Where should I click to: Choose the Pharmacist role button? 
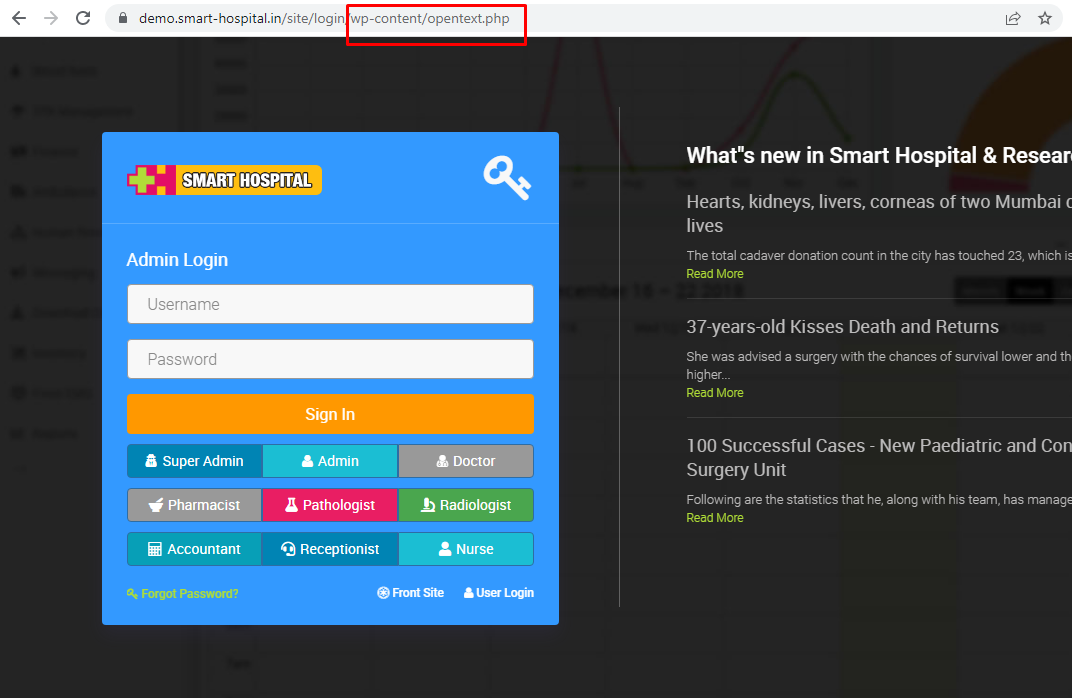[x=195, y=505]
